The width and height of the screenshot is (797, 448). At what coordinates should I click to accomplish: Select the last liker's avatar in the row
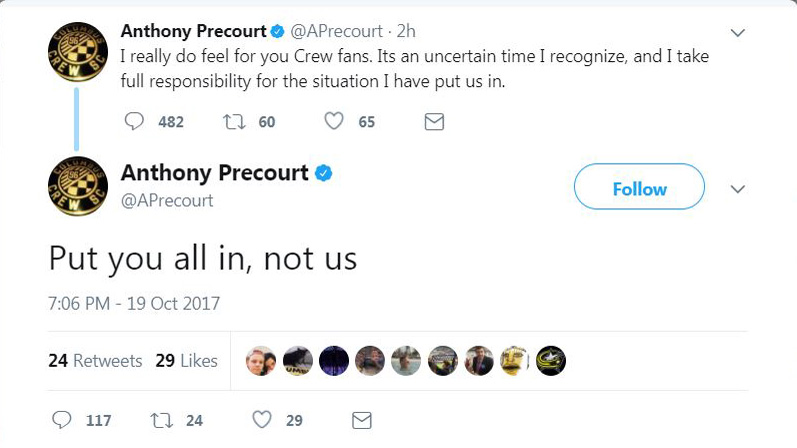click(x=551, y=361)
